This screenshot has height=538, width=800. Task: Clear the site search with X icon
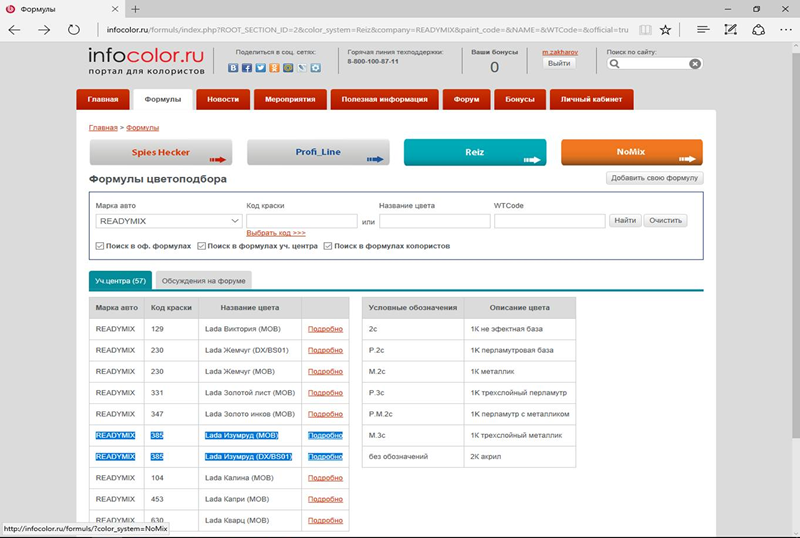pyautogui.click(x=694, y=64)
